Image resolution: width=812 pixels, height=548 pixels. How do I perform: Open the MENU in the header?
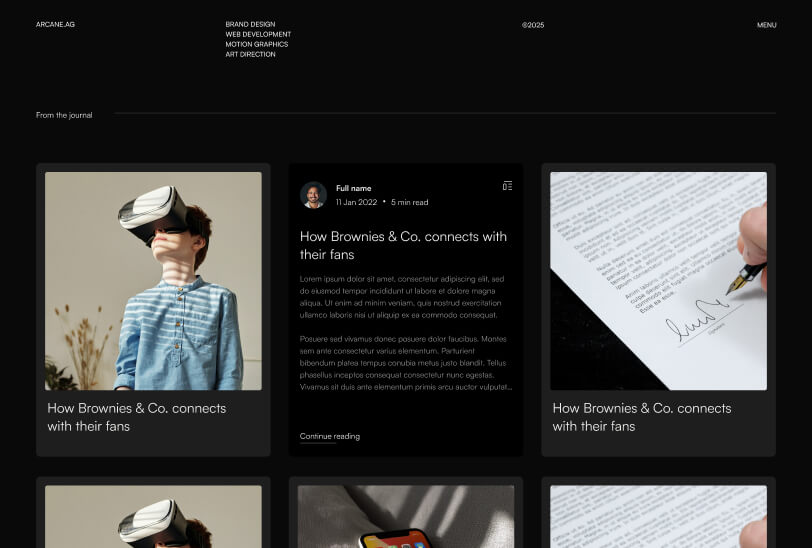766,25
